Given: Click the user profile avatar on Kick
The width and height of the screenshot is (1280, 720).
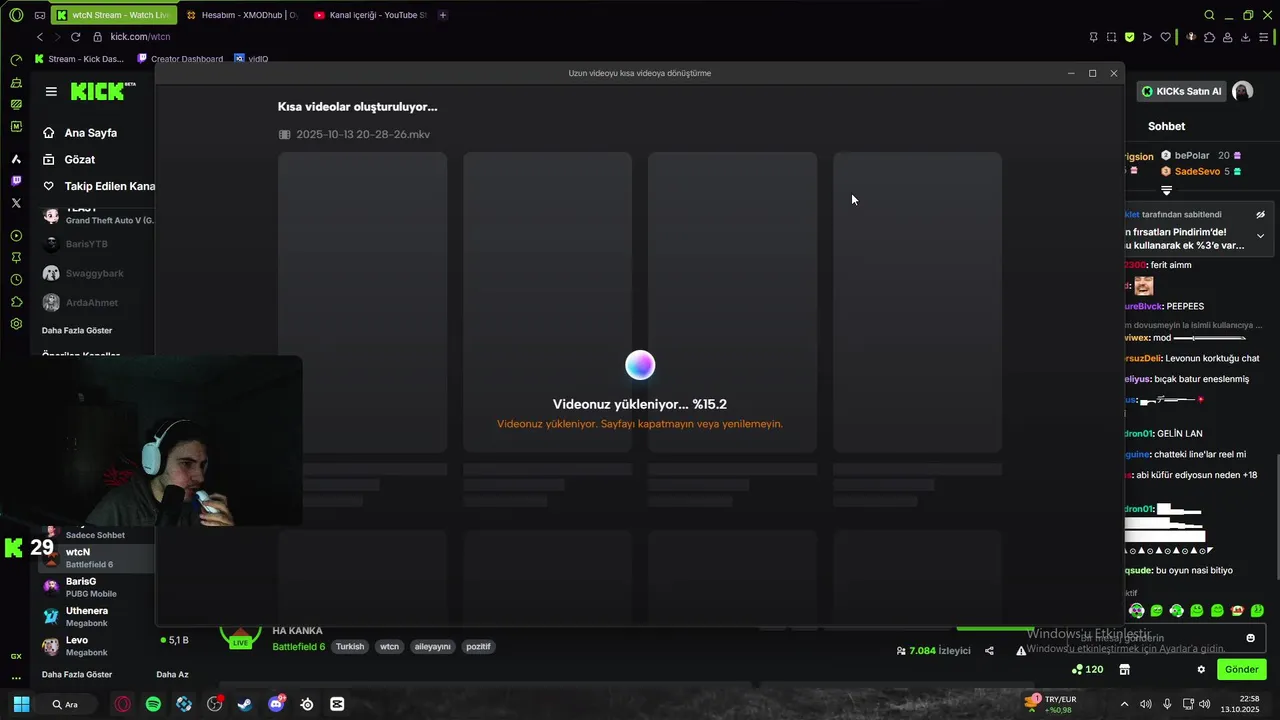Looking at the screenshot, I should [1242, 91].
